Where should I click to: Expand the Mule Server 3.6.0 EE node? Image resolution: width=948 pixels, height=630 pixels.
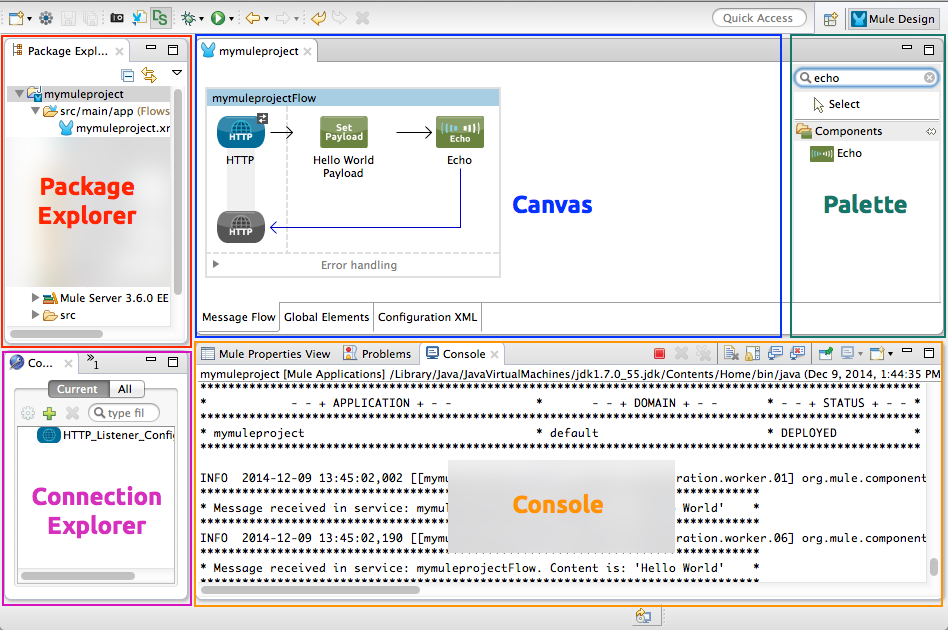(x=36, y=298)
